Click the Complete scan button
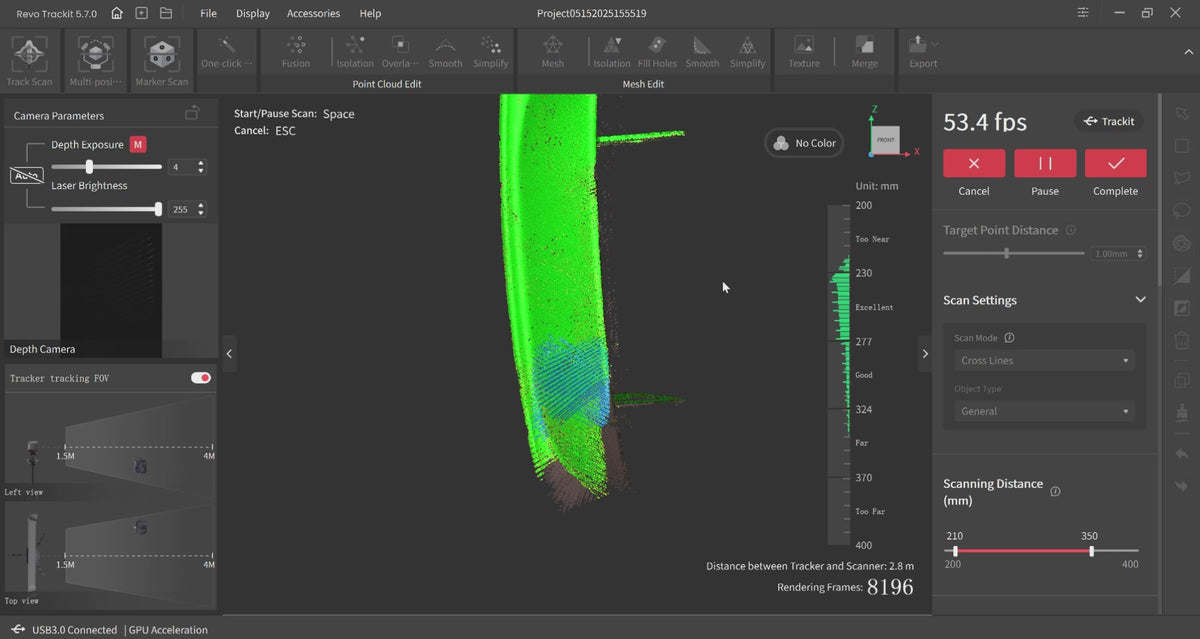Screen dimensions: 1200x639 (1115, 163)
